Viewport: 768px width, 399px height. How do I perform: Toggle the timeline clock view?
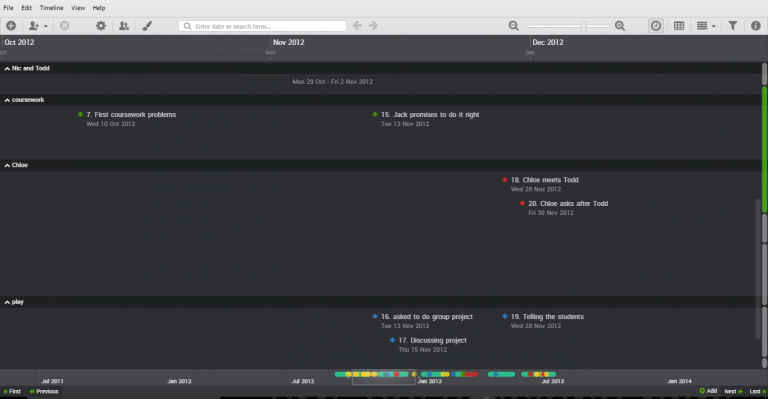click(x=656, y=26)
